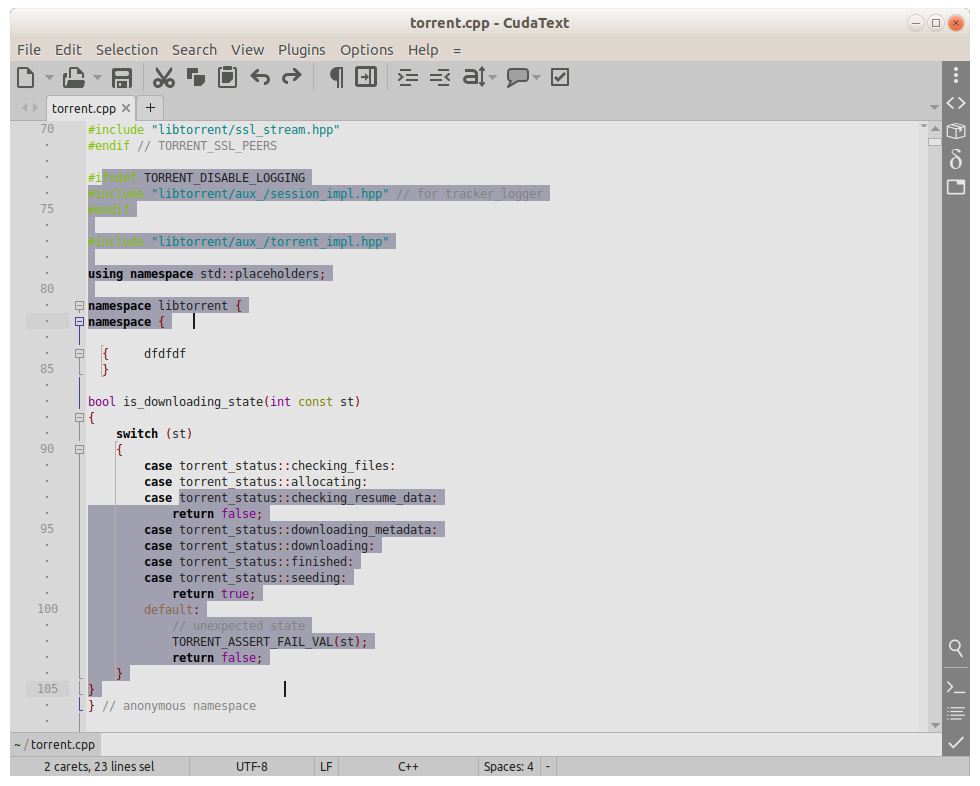The image size is (980, 786).
Task: Open the delta symbol sidebar panel
Action: [x=956, y=159]
